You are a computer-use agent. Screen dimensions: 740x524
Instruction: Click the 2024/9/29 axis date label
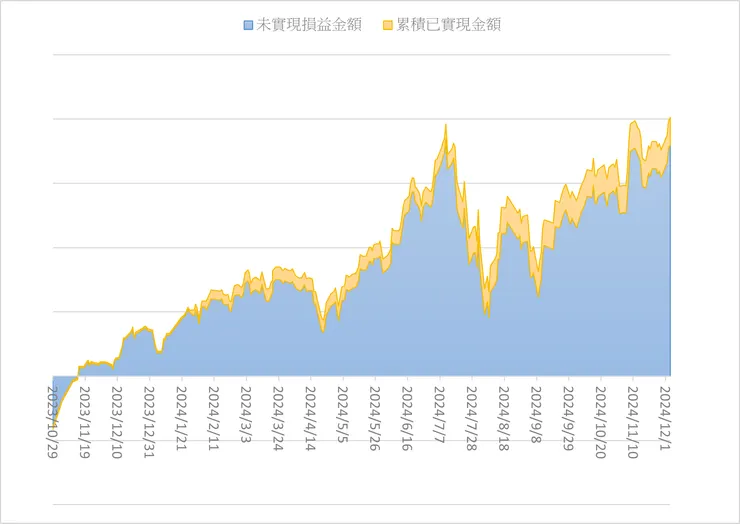[x=568, y=419]
